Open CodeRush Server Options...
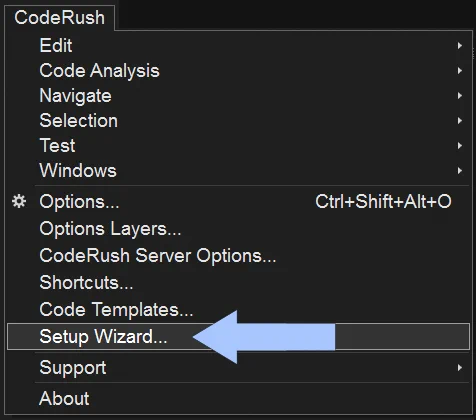Viewport: 476px width, 420px height. [238, 256]
